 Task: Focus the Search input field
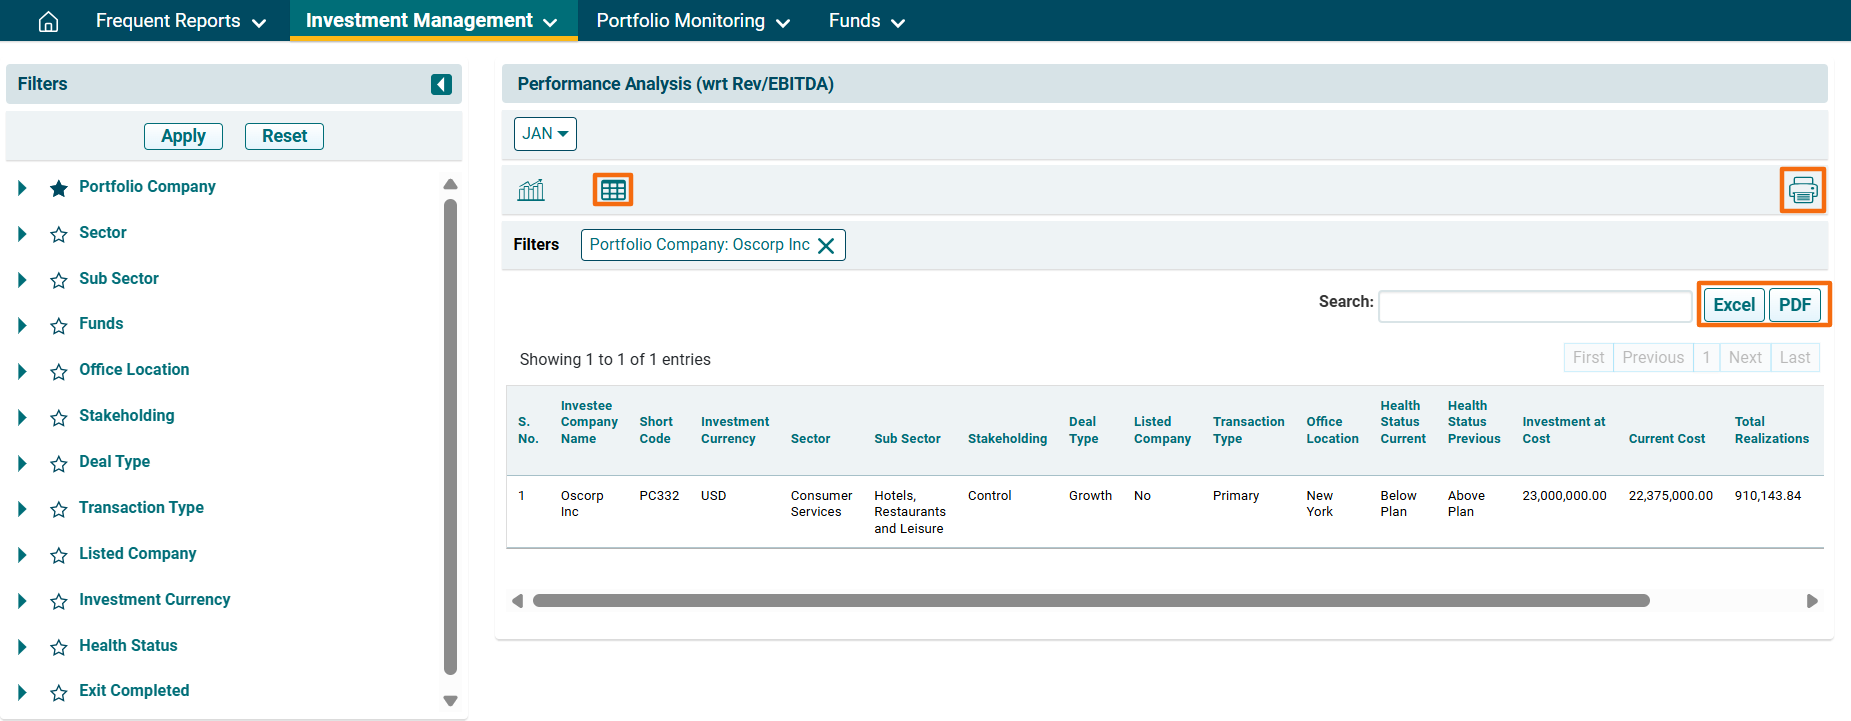pyautogui.click(x=1534, y=306)
